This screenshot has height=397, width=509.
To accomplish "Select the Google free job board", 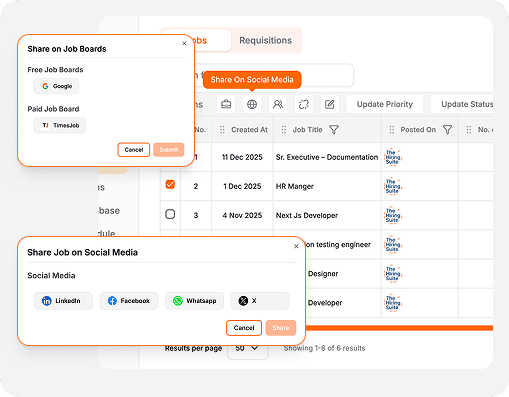I will [x=56, y=86].
